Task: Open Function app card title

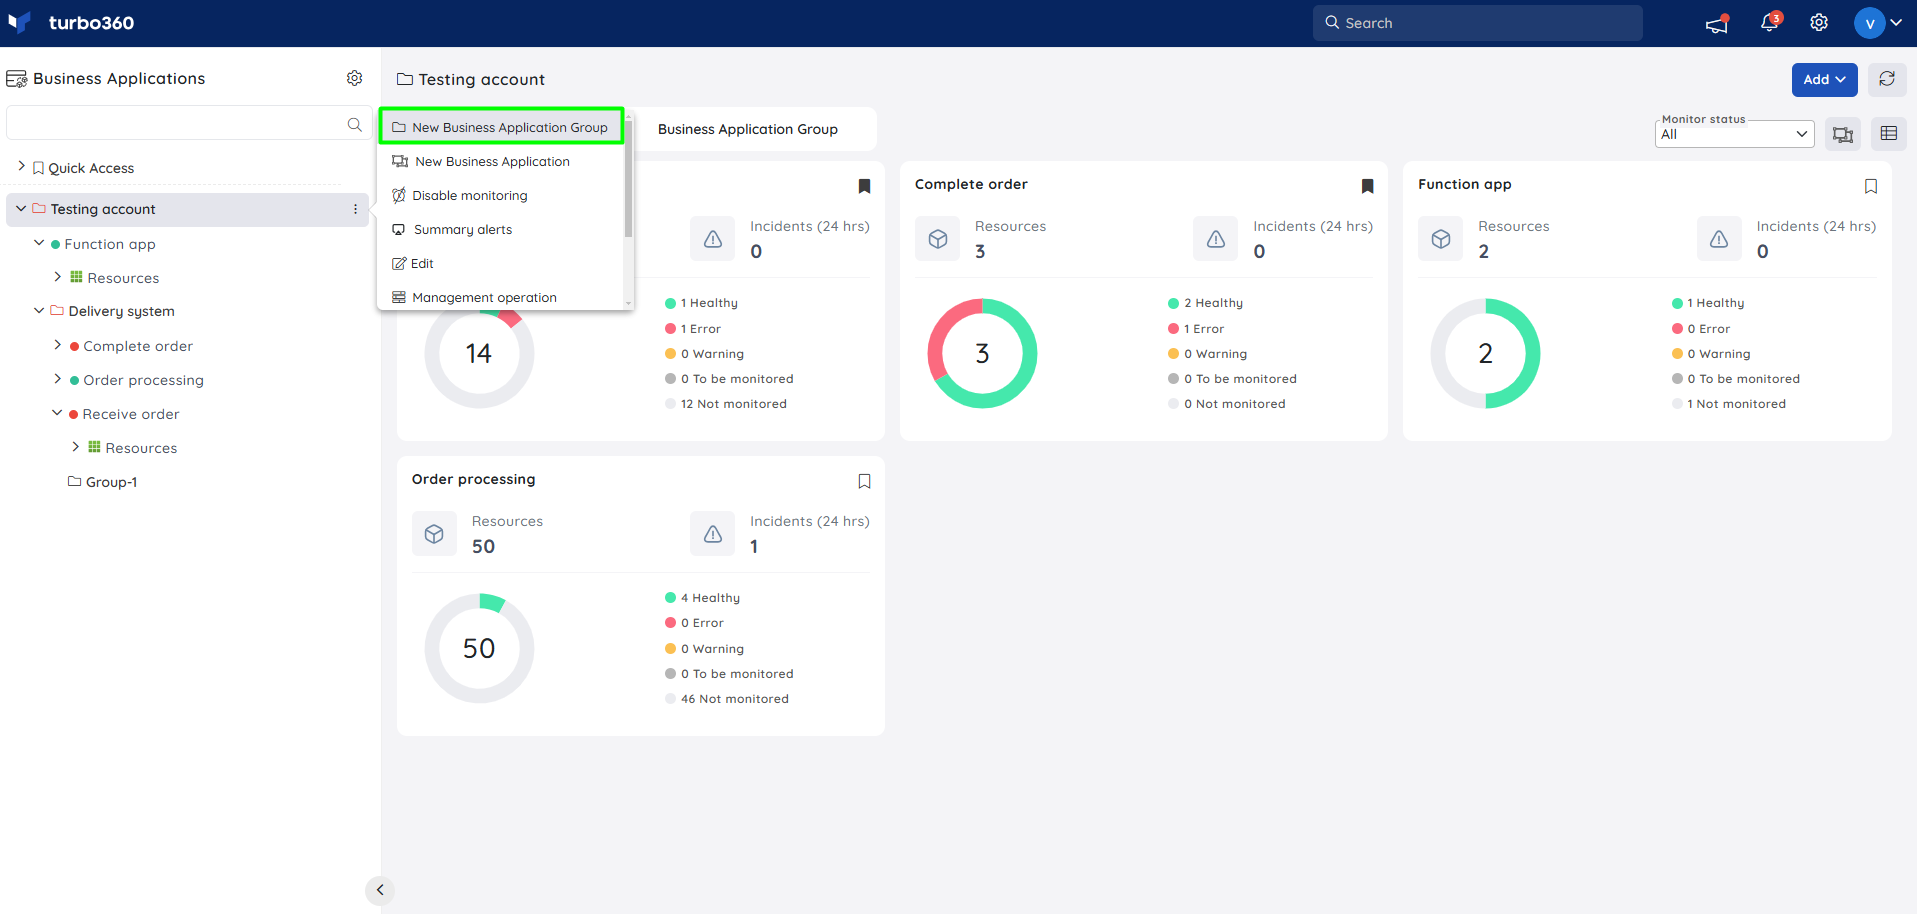Action: click(x=1464, y=184)
